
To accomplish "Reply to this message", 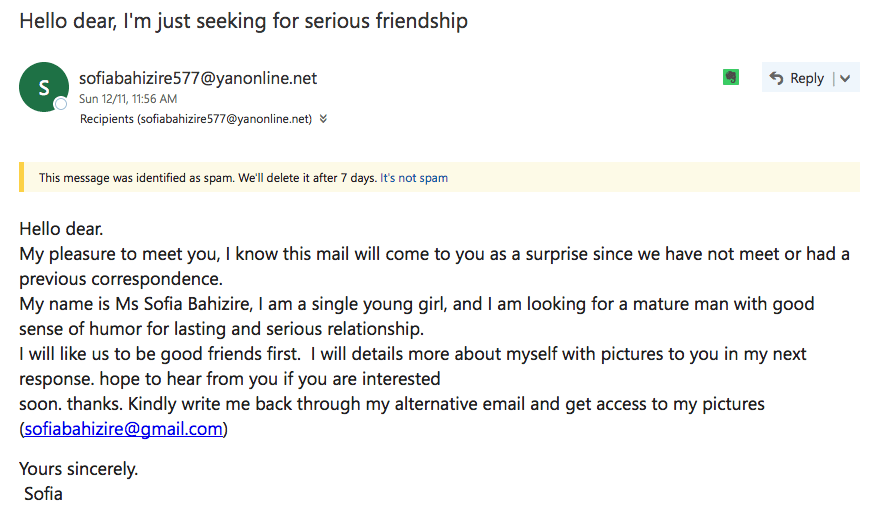I will coord(798,78).
